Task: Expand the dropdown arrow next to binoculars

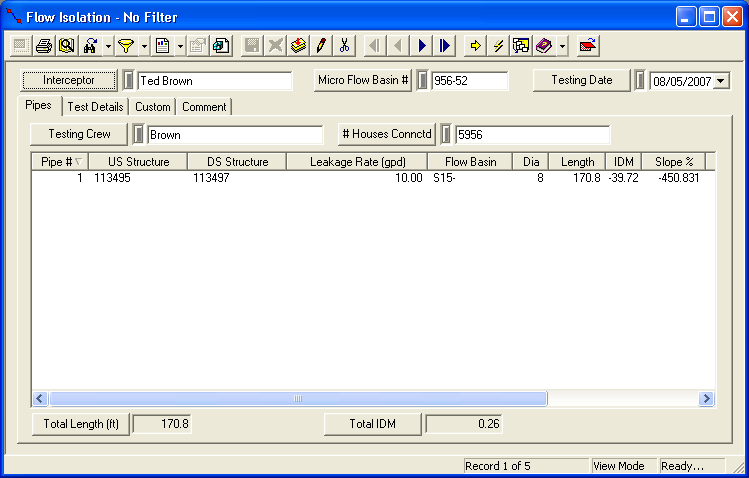Action: (x=108, y=46)
